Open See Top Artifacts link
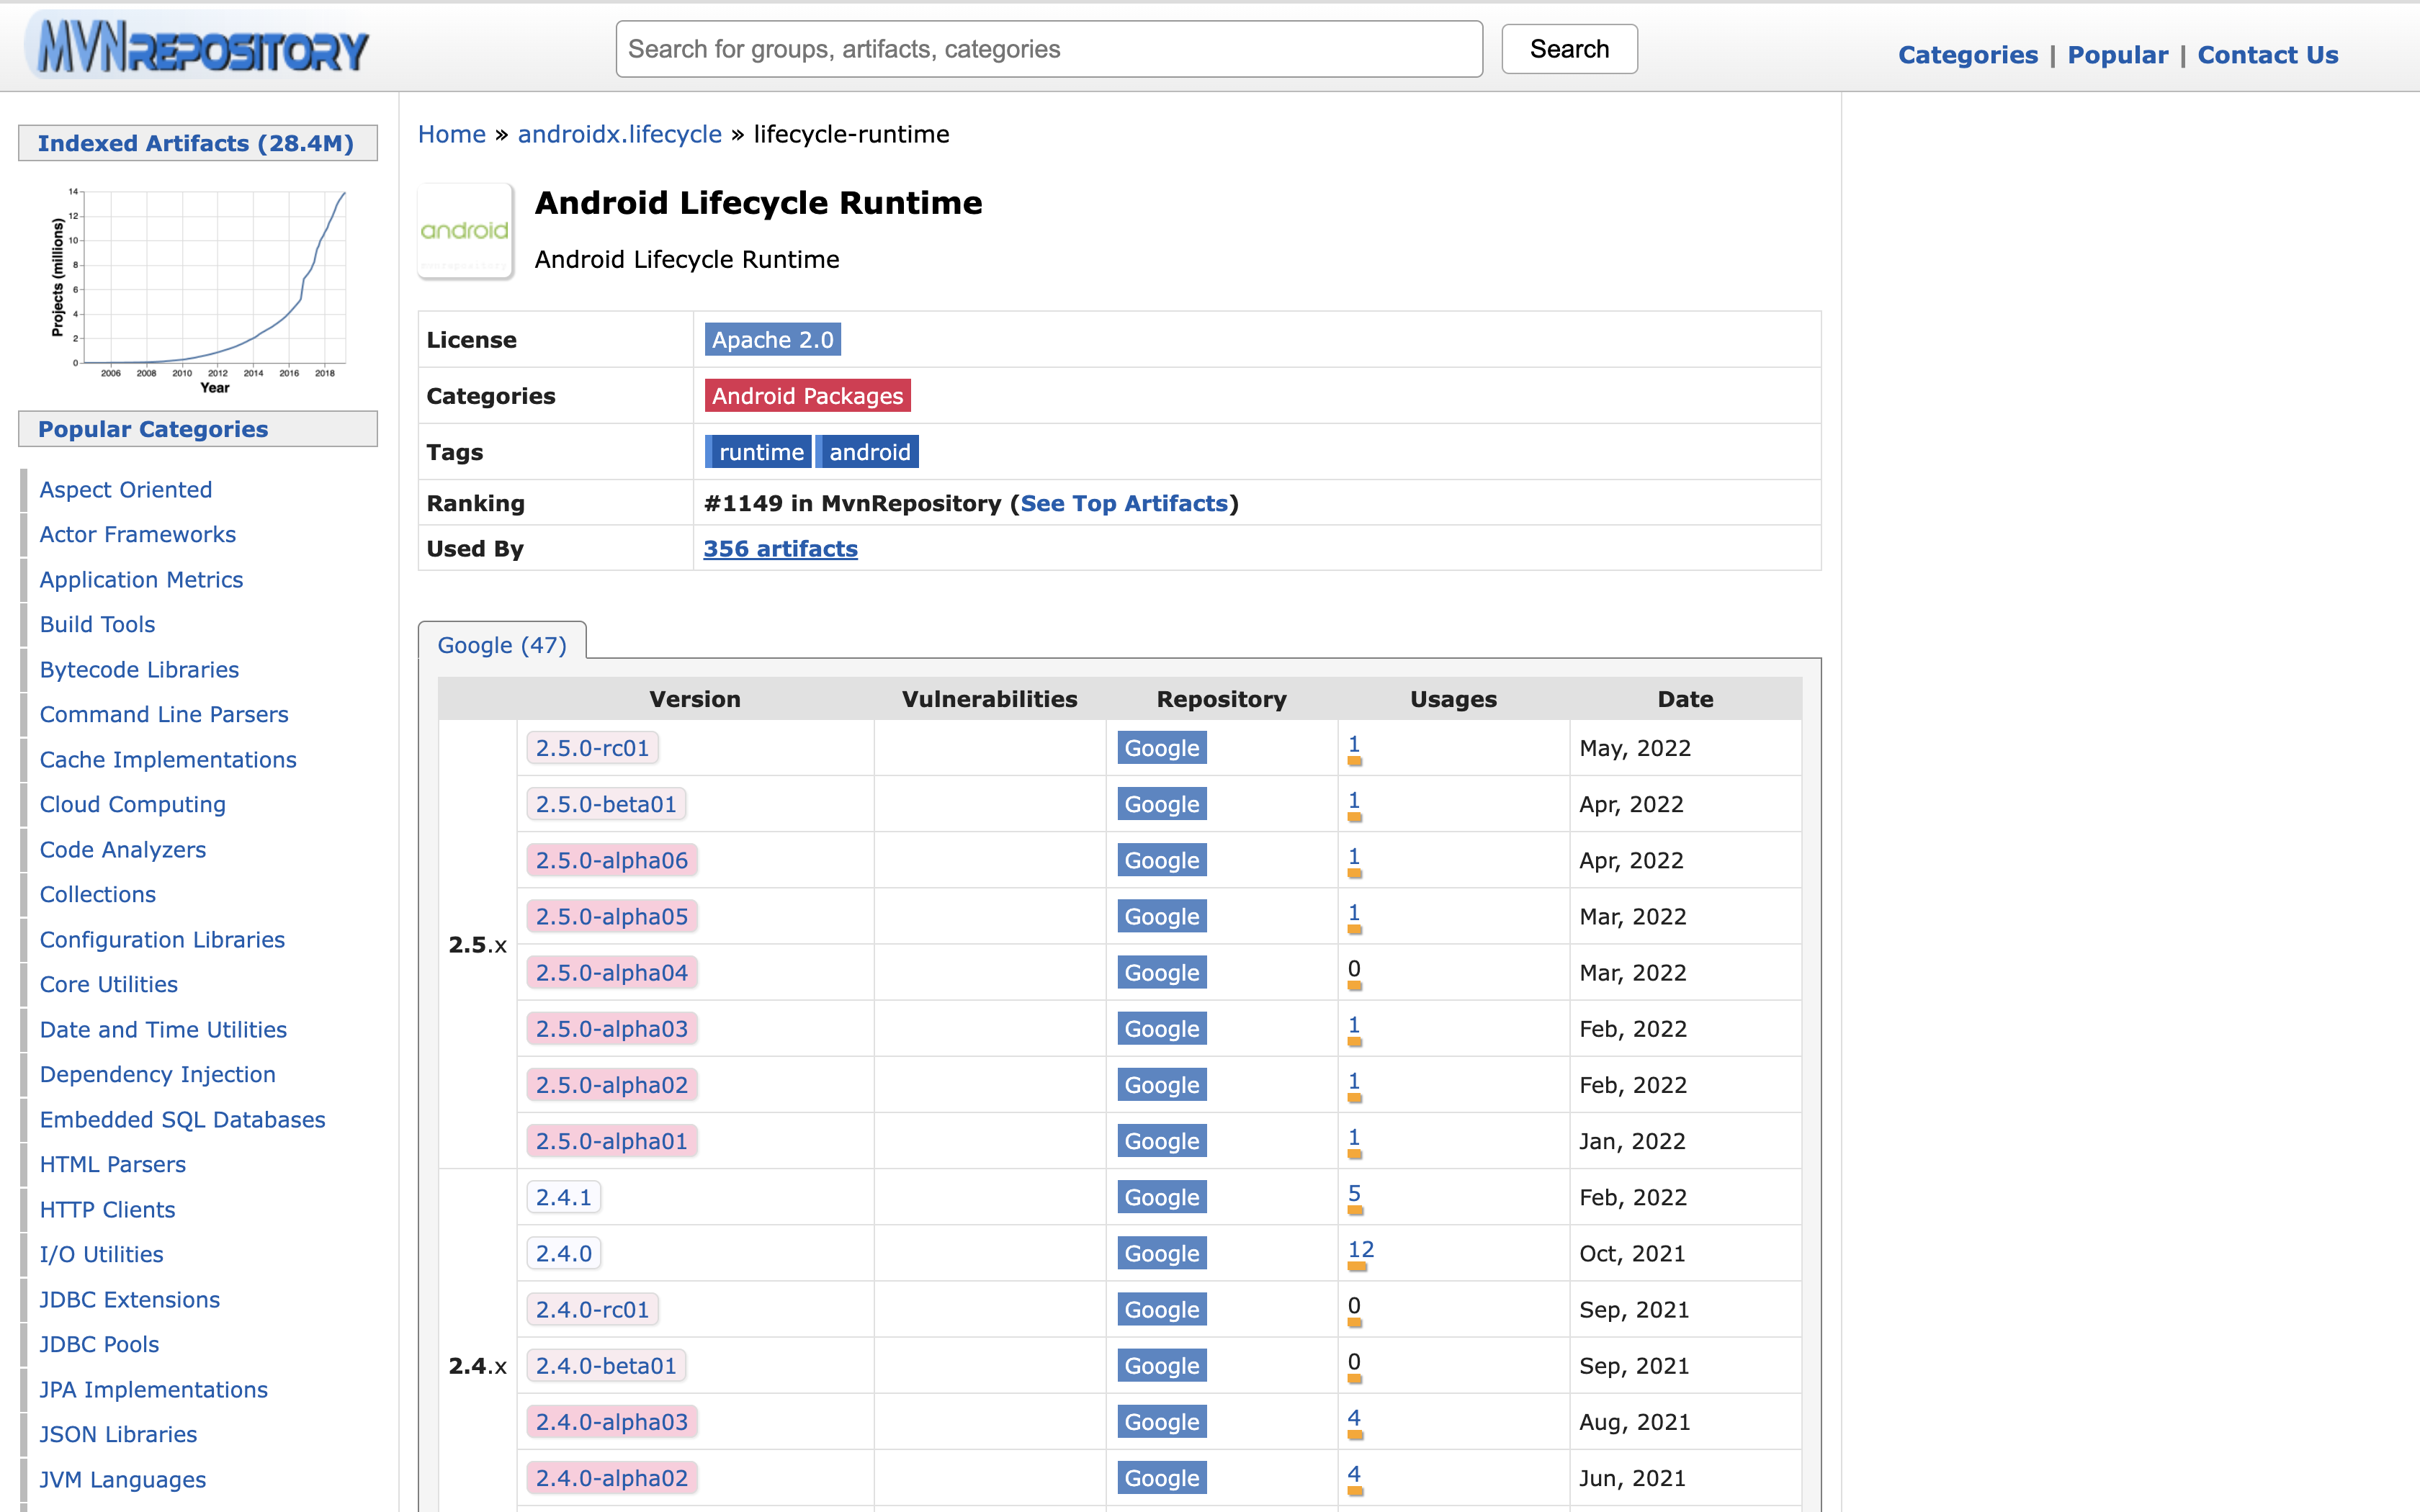 pyautogui.click(x=1124, y=503)
